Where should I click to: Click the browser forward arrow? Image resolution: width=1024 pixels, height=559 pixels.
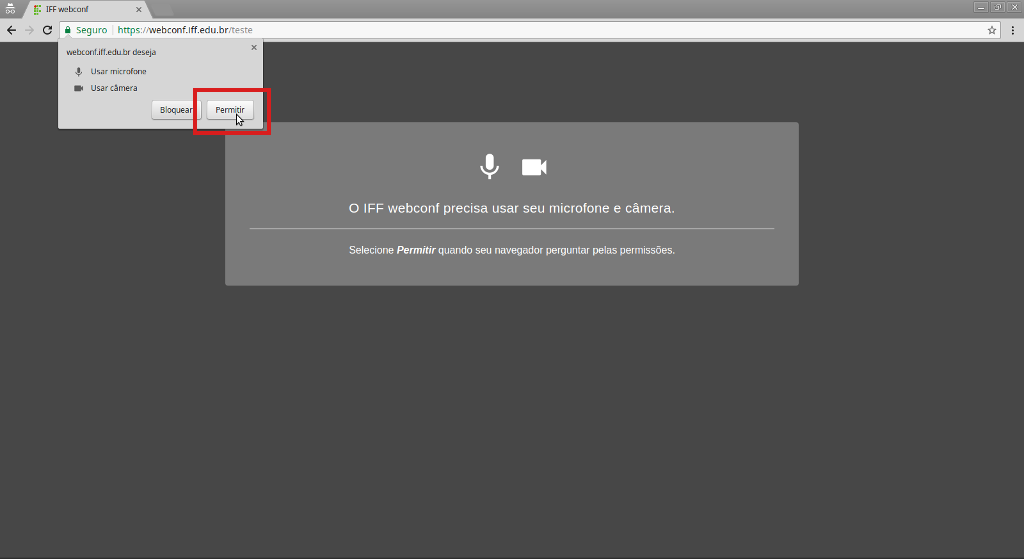29,30
